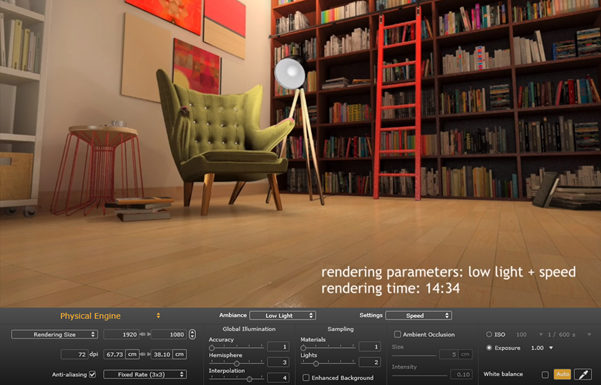Expand the Settings Speed dropdown

[419, 316]
